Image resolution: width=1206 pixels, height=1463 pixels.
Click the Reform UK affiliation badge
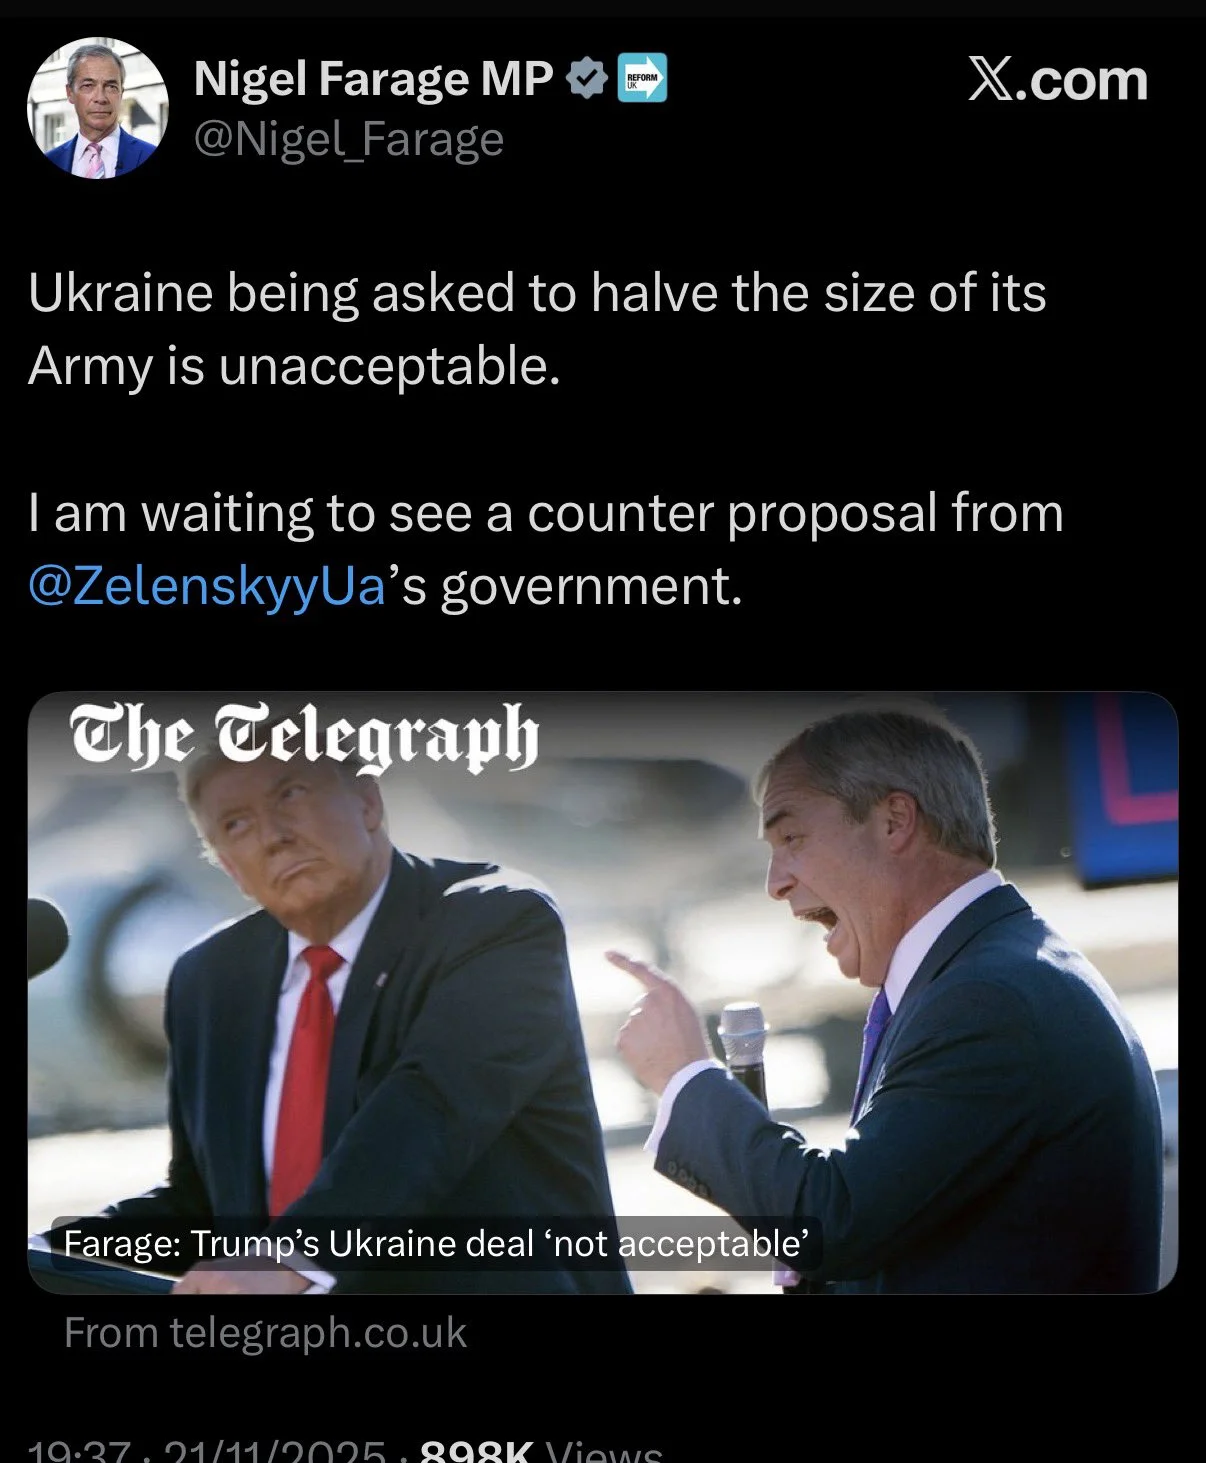coord(642,79)
